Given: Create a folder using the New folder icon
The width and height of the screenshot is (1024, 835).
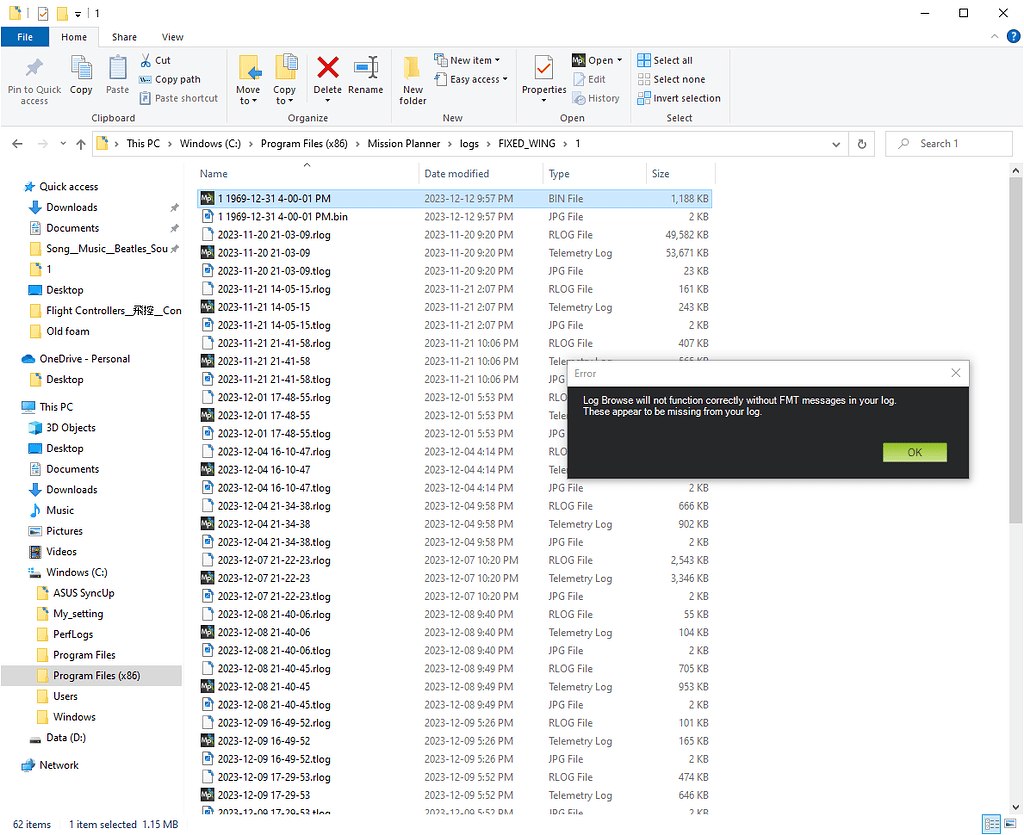Looking at the screenshot, I should pyautogui.click(x=412, y=78).
